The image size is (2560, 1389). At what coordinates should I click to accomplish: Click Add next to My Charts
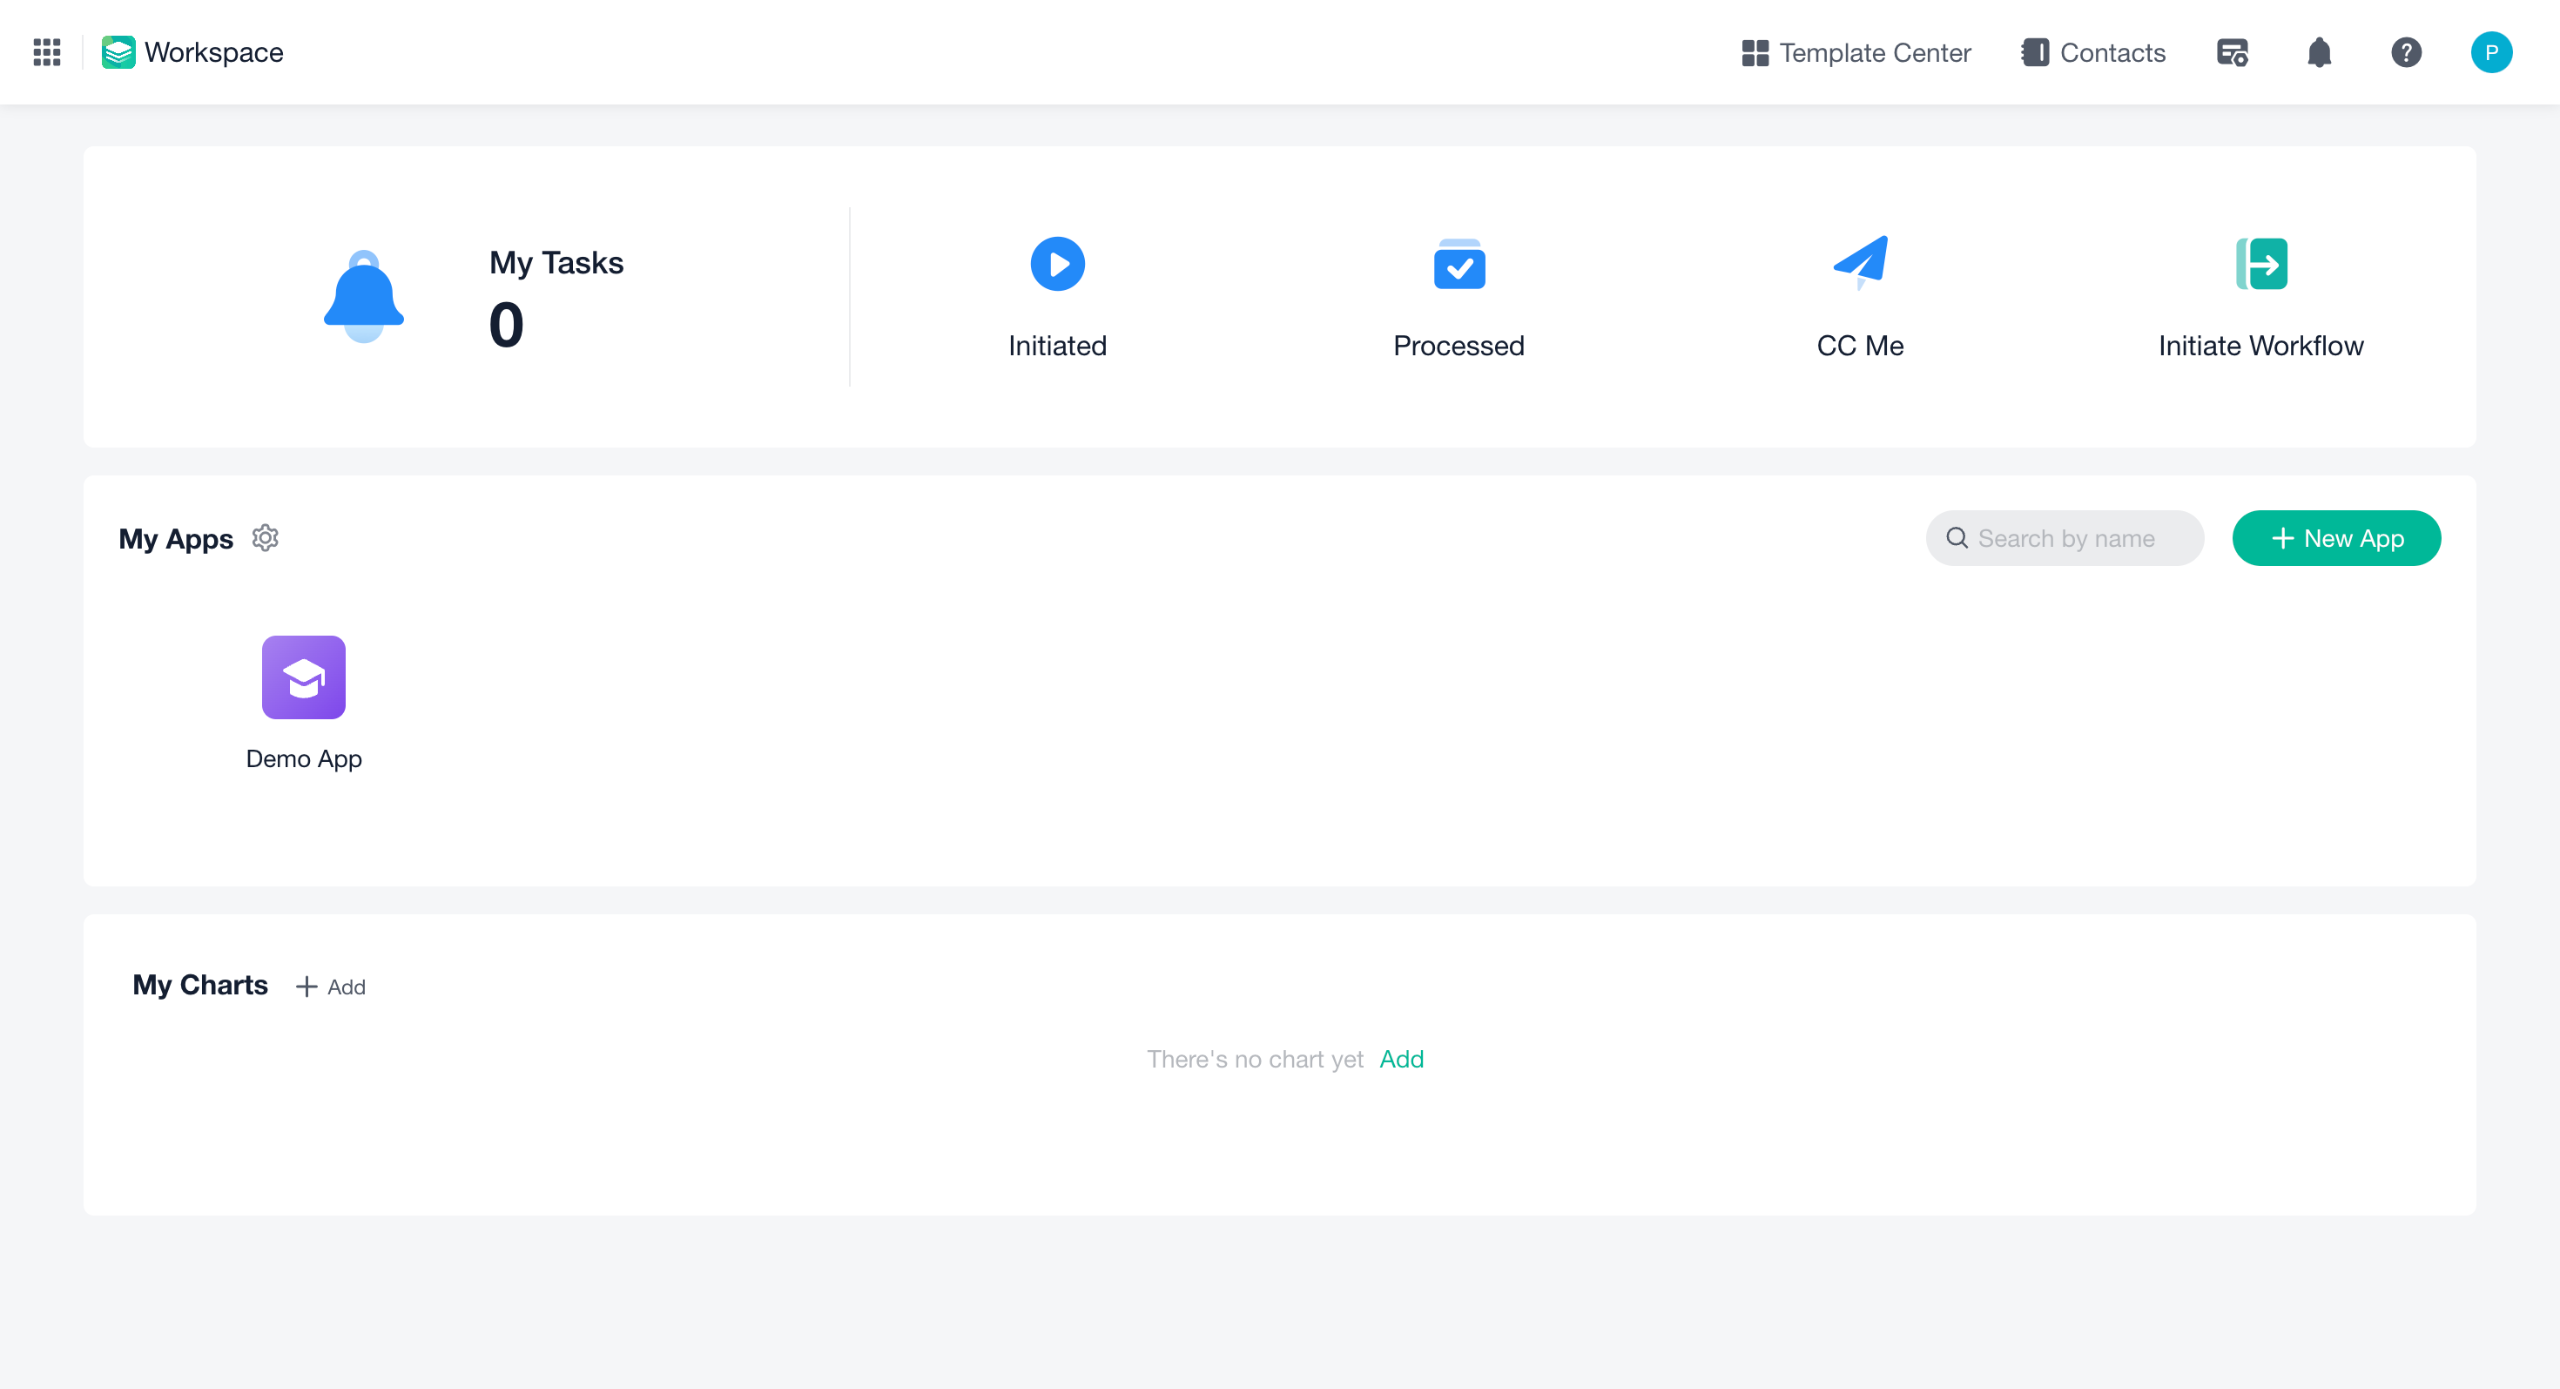pos(331,987)
